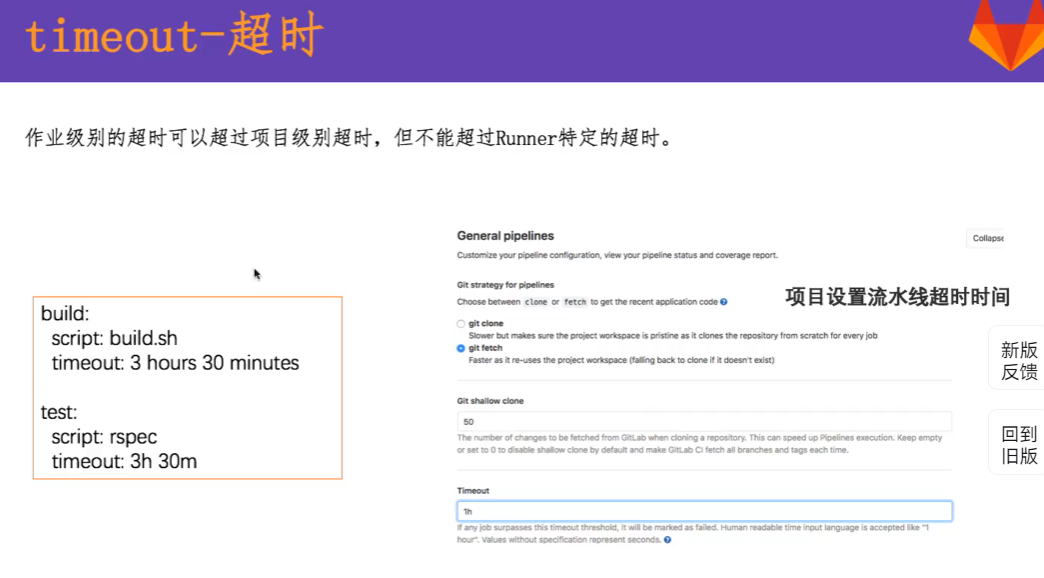Click the 'Git shallow clone' label
Viewport: 1044px width, 578px height.
click(490, 401)
